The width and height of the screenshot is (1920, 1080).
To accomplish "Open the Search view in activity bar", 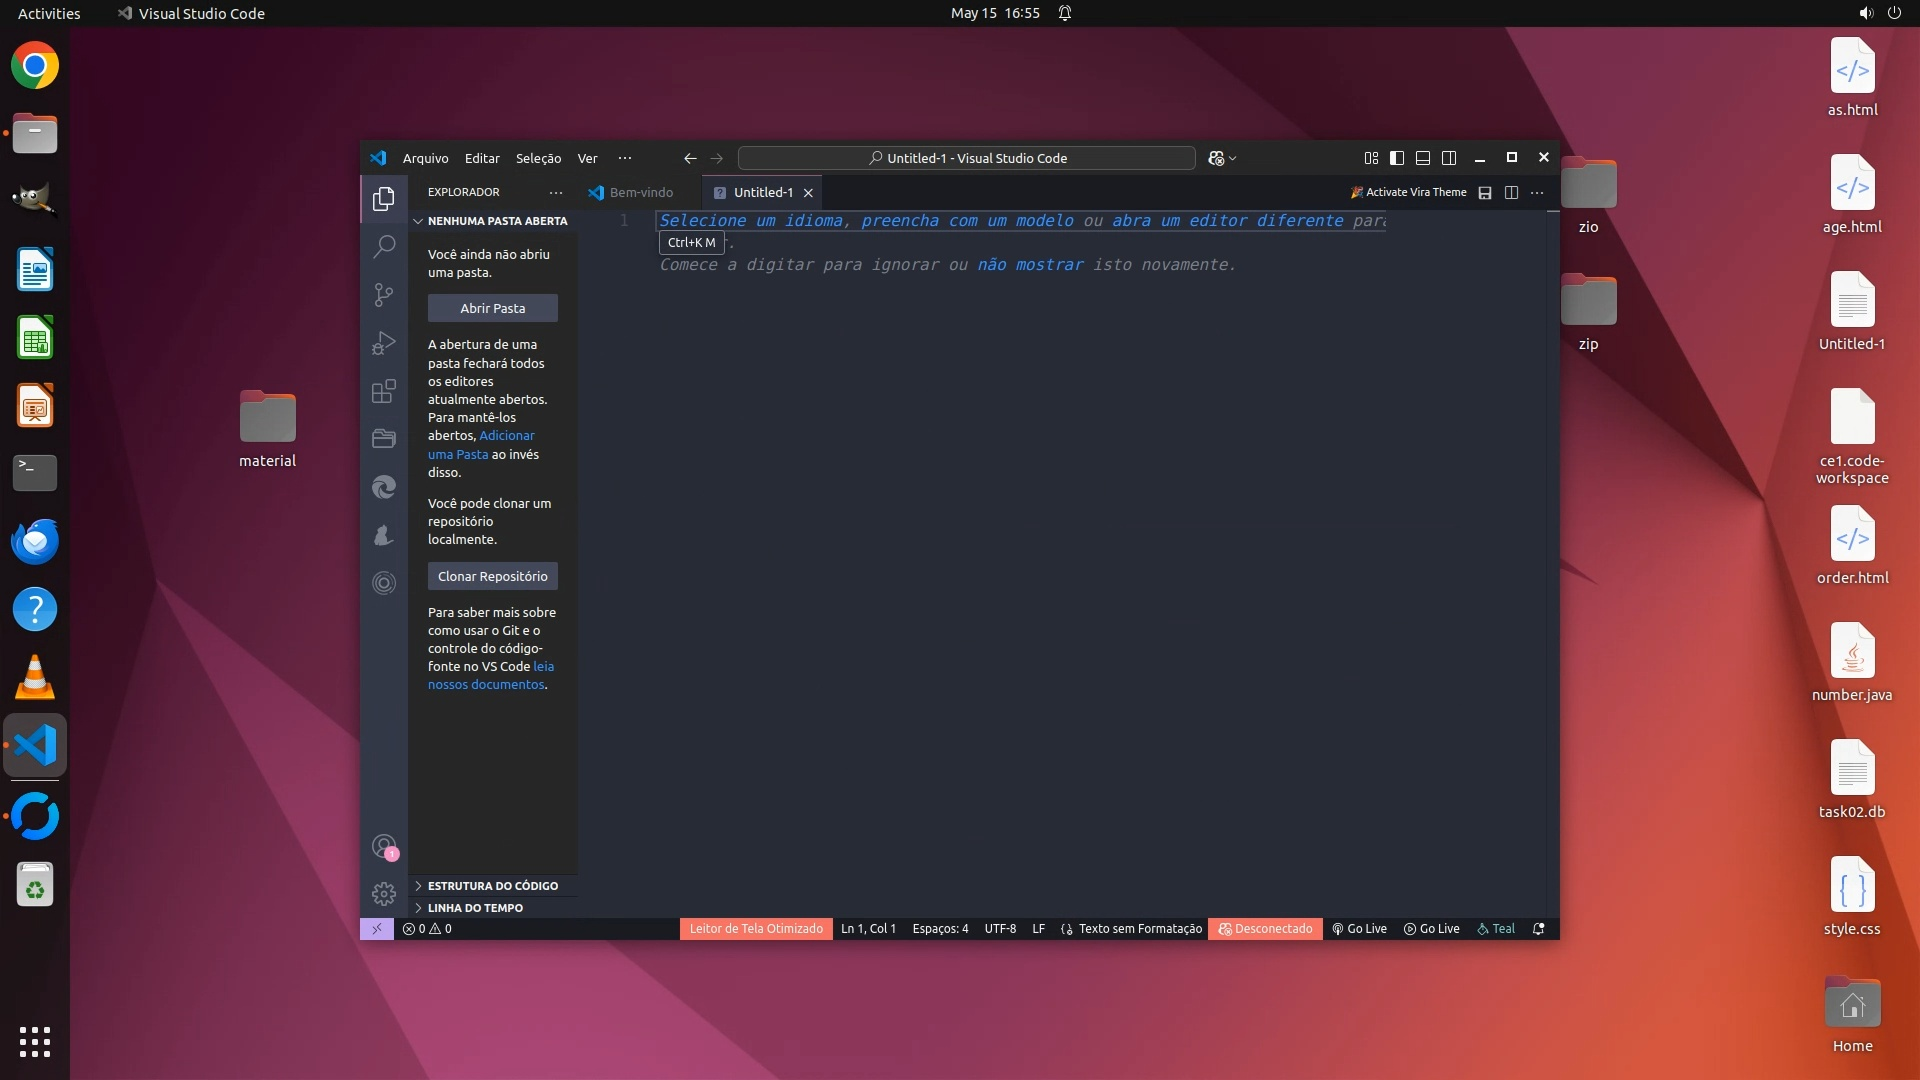I will pos(384,247).
